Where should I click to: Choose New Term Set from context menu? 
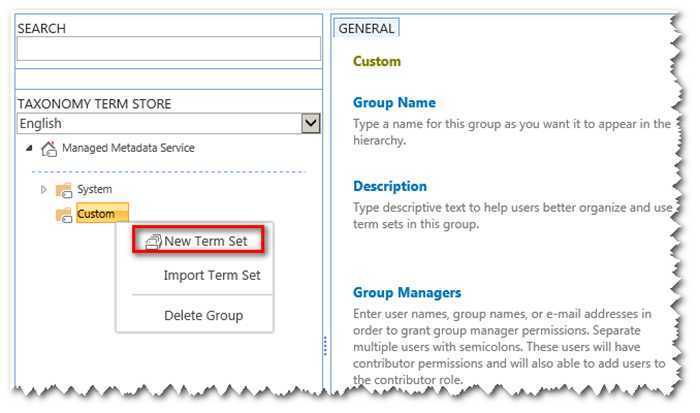click(198, 241)
